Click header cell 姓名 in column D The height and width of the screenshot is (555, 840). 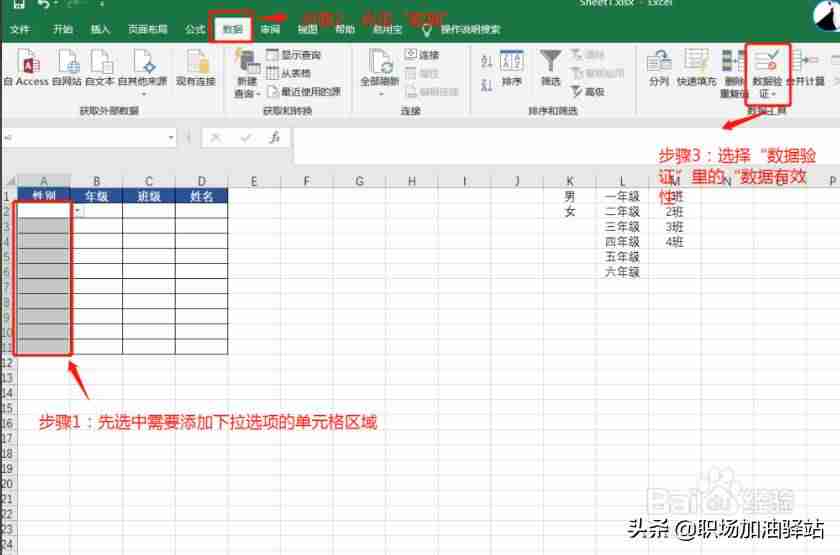[201, 196]
